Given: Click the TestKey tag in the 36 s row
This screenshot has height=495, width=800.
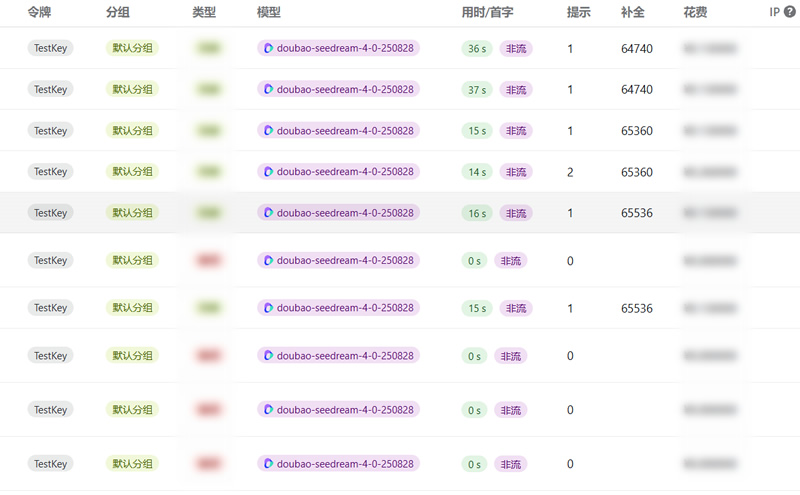Looking at the screenshot, I should pyautogui.click(x=50, y=48).
